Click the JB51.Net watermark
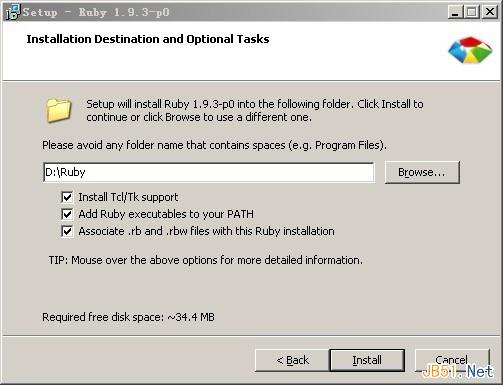Screen dimensions: 503x385 point(458,372)
